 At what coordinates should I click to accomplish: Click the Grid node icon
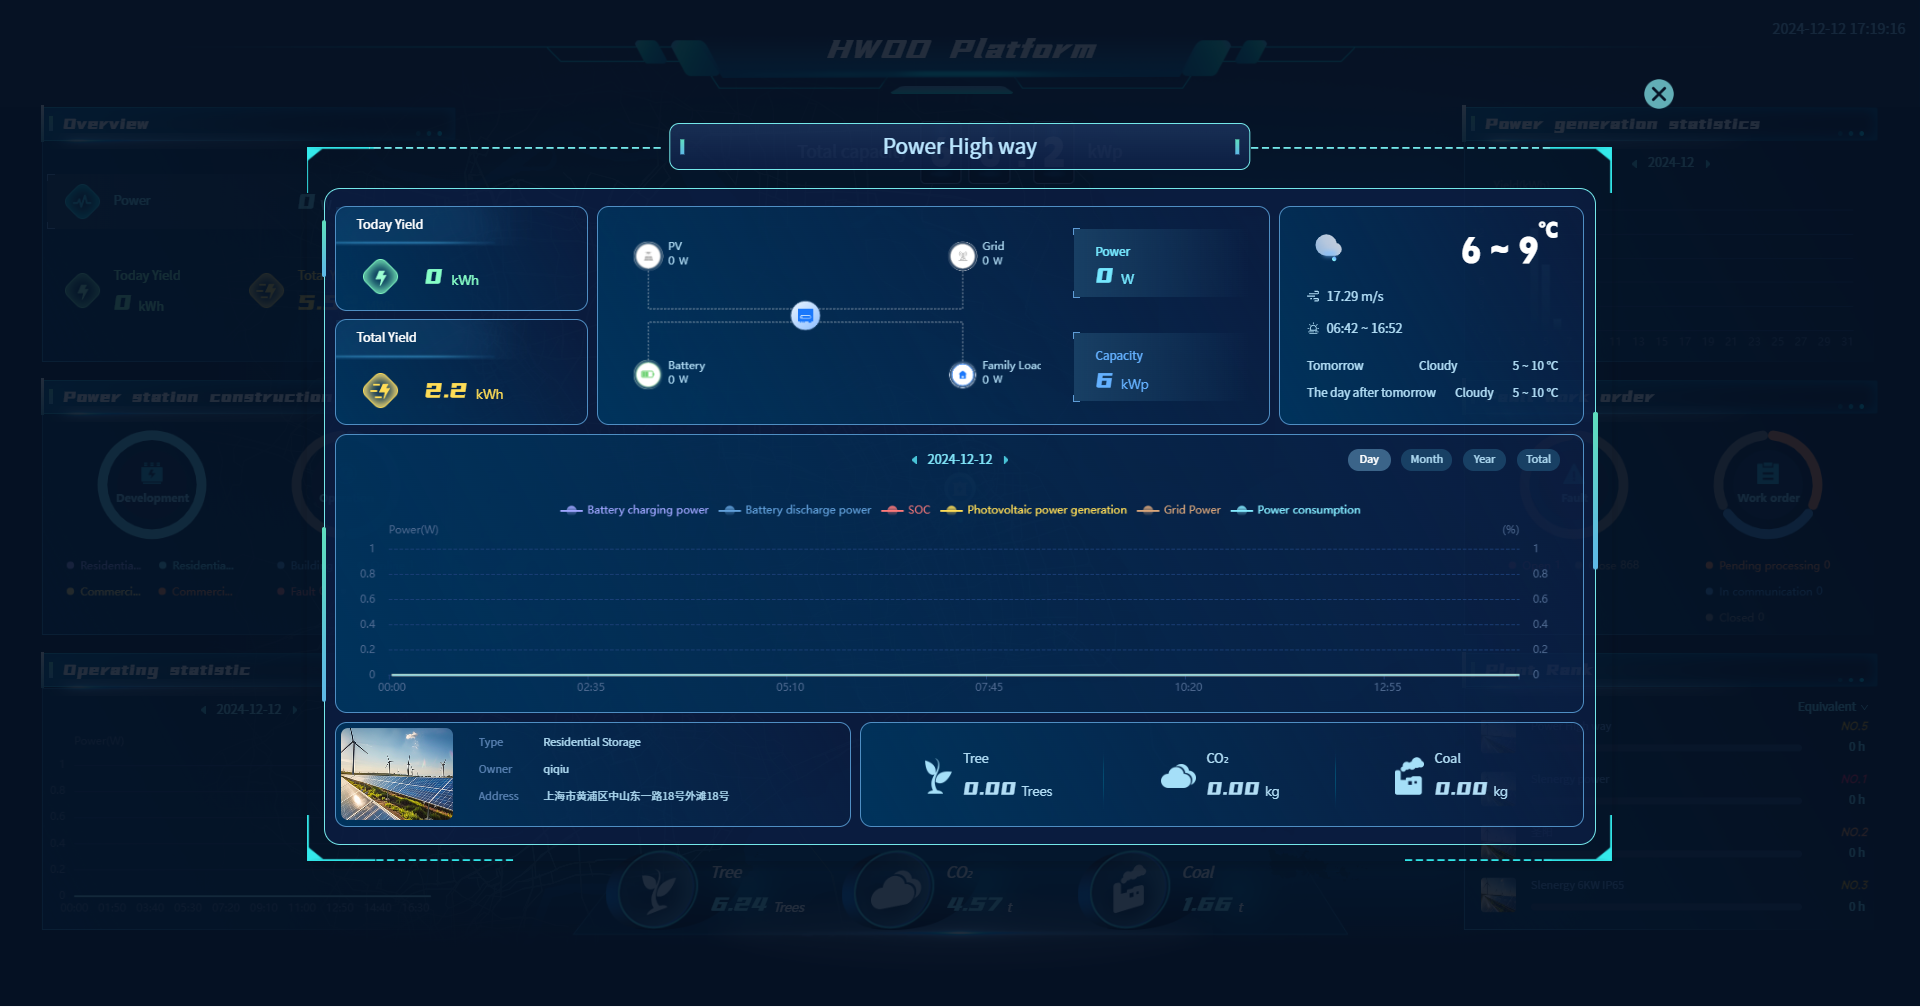tap(962, 256)
